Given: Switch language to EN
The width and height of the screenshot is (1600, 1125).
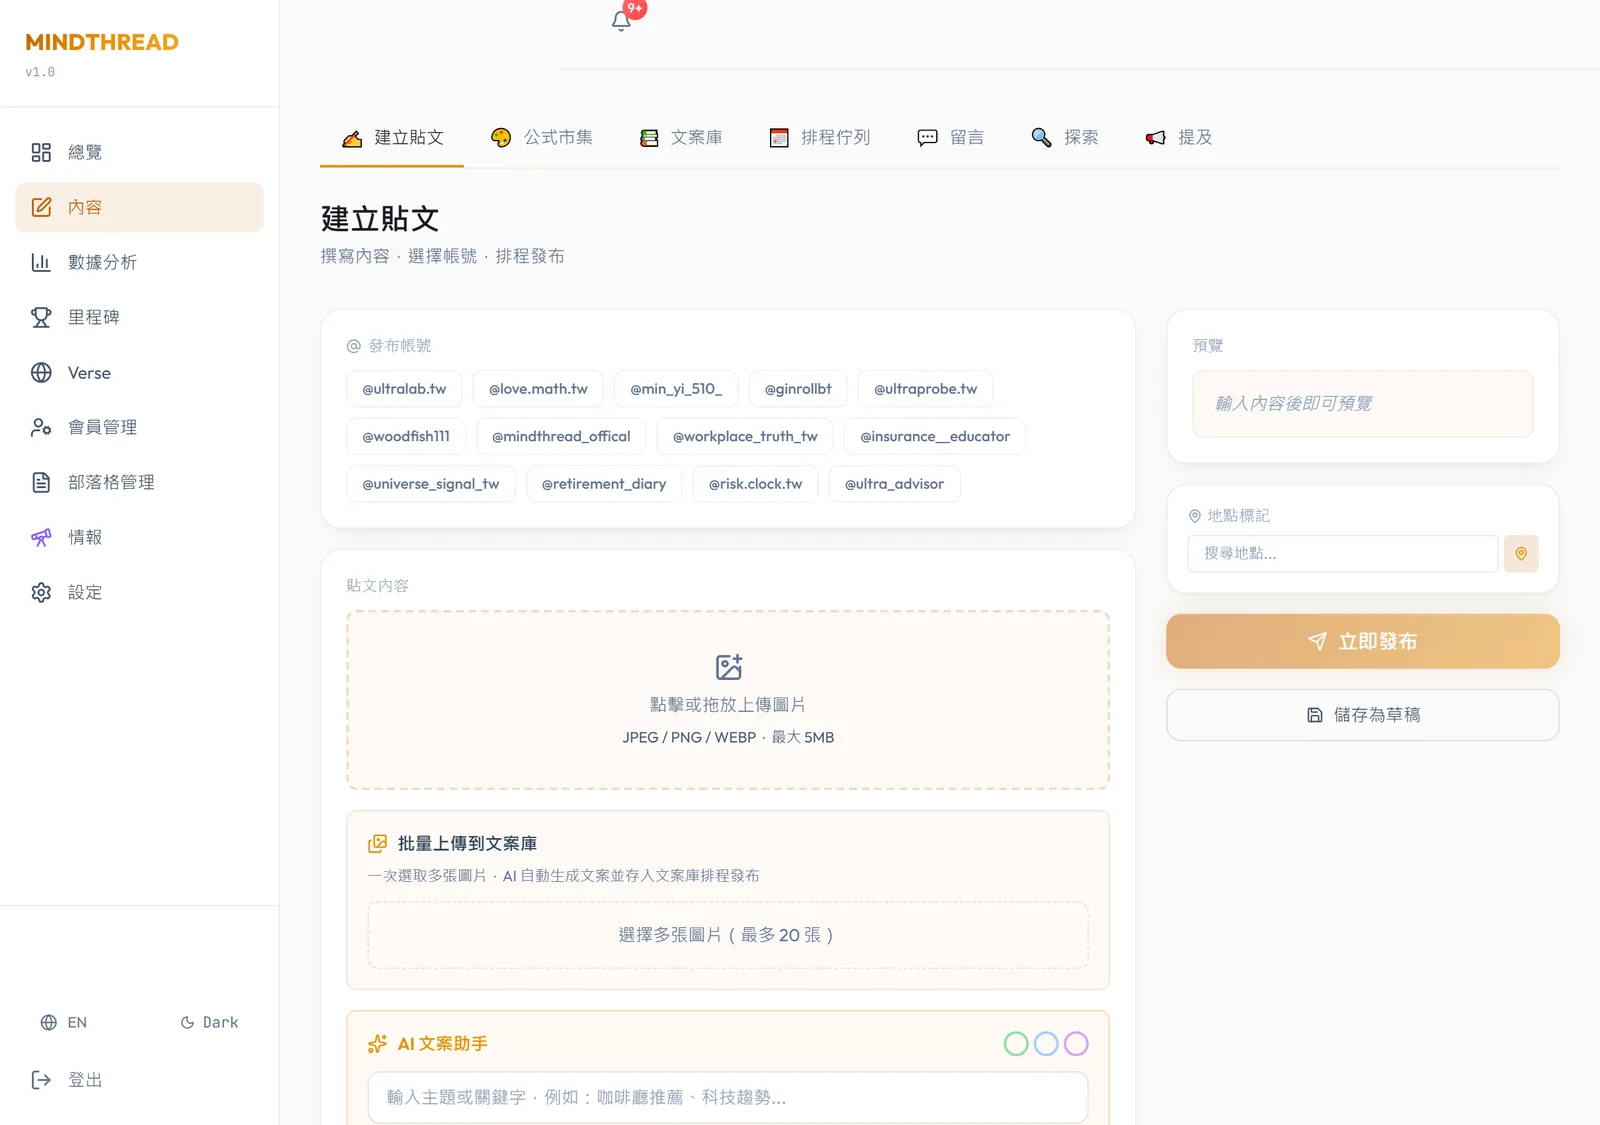Looking at the screenshot, I should 64,1022.
